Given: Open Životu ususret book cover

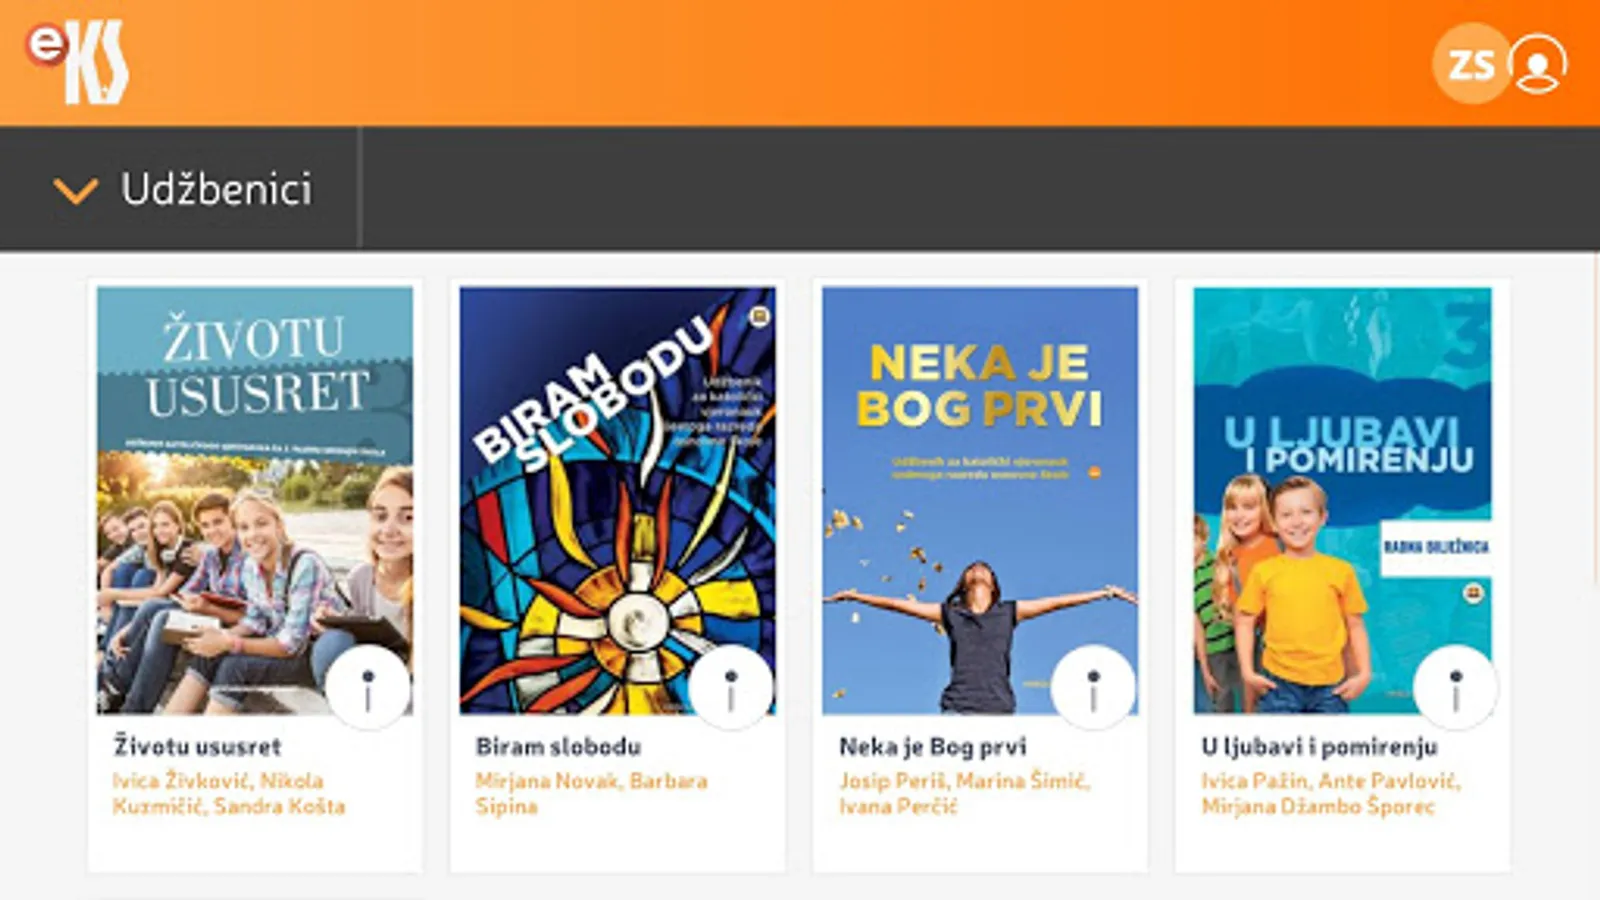Looking at the screenshot, I should point(255,500).
